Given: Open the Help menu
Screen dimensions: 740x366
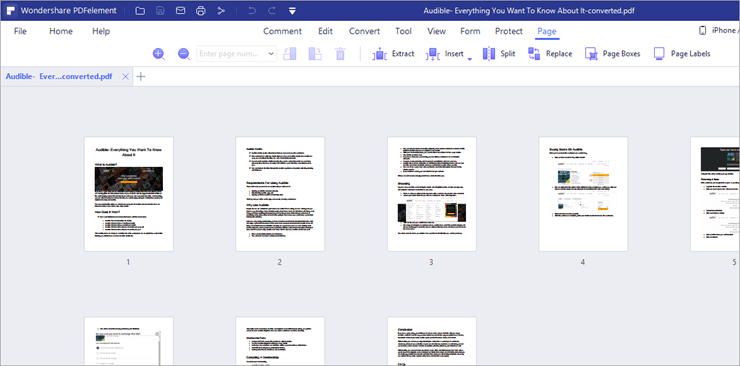Looking at the screenshot, I should click(x=101, y=31).
